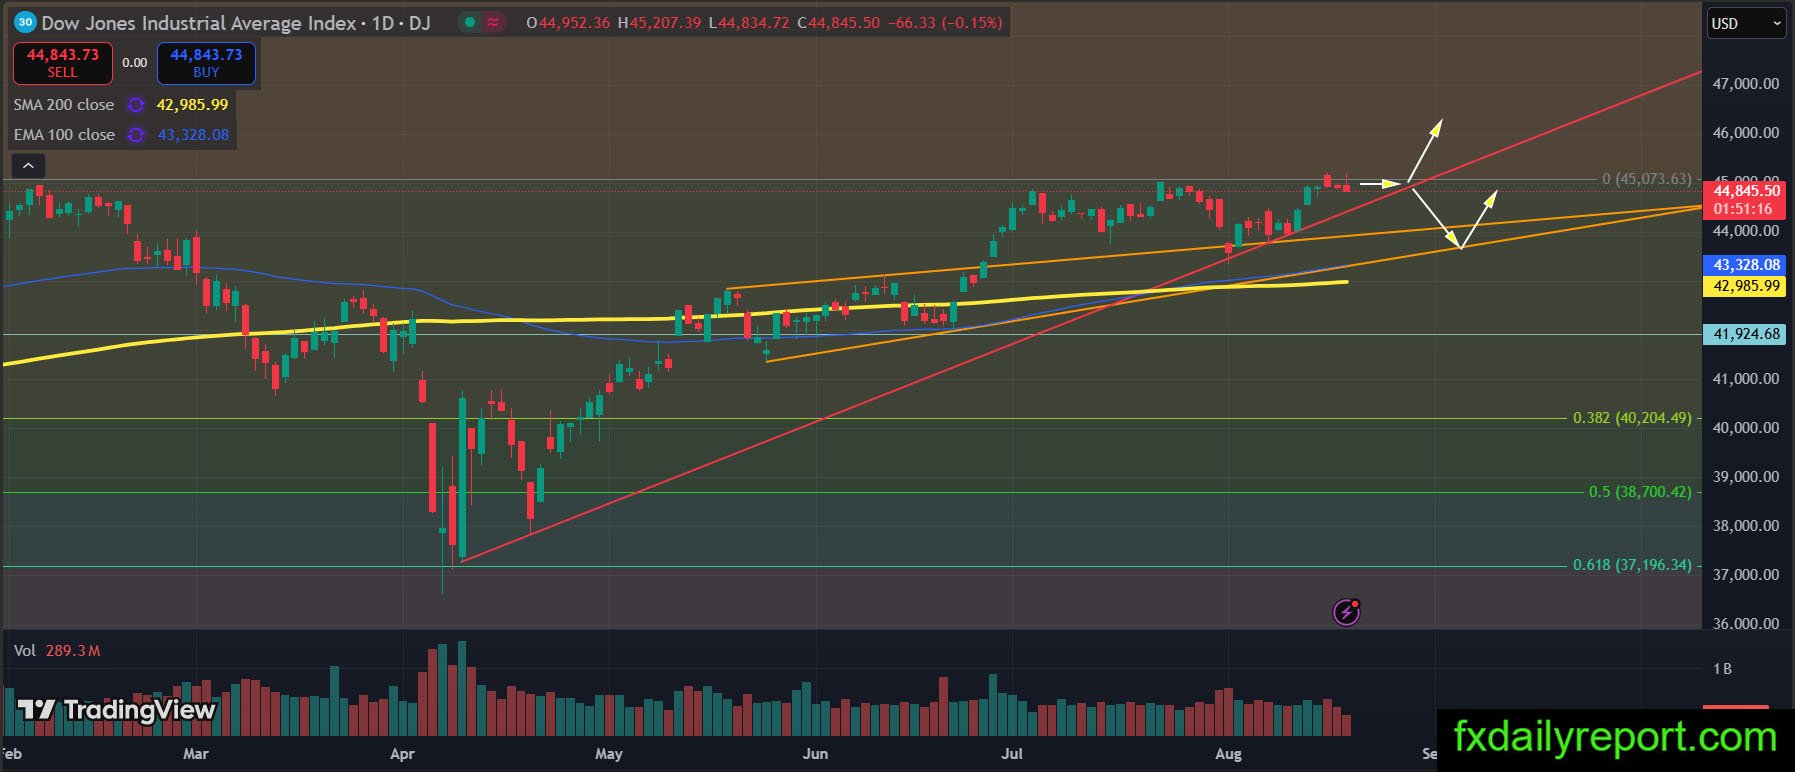The image size is (1795, 772).
Task: Click the purple circular icon beside SMA 200 close
Action: coord(136,105)
